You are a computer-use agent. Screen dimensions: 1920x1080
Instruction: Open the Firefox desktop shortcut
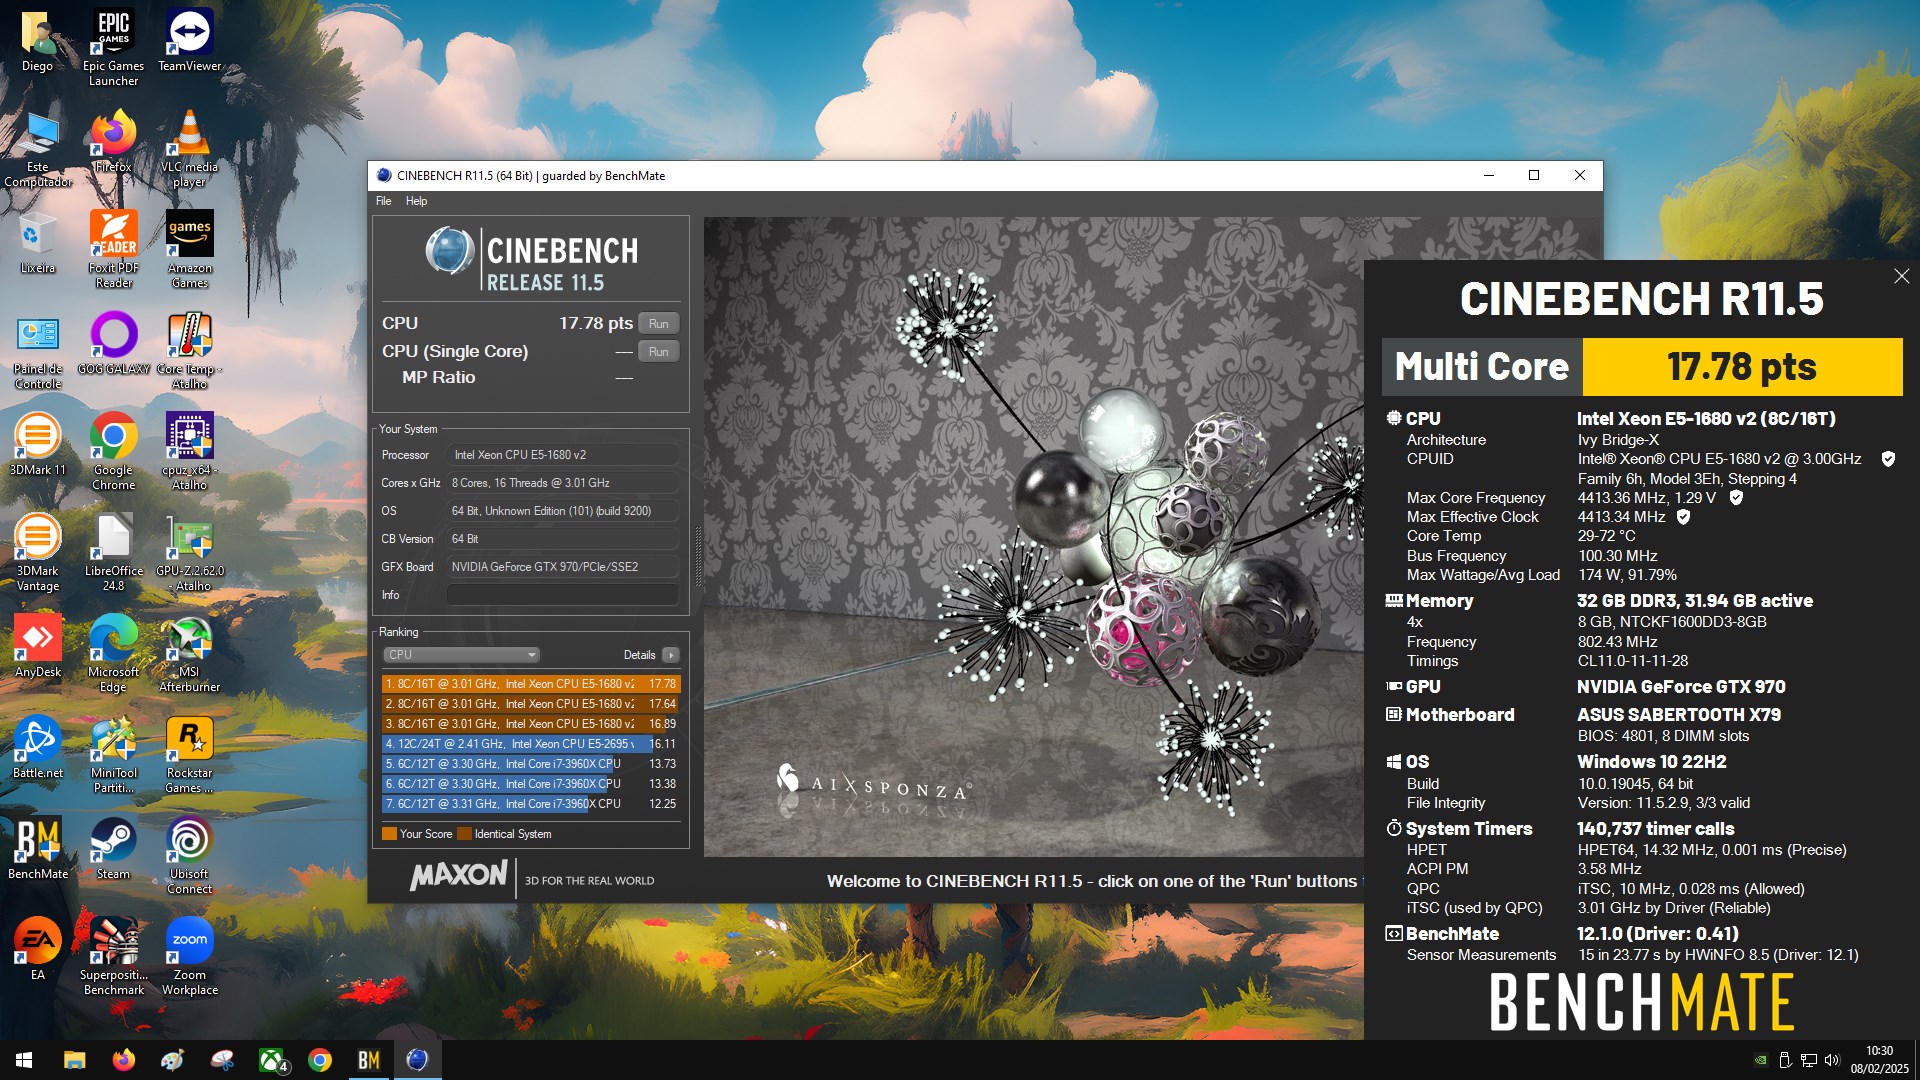[x=113, y=141]
